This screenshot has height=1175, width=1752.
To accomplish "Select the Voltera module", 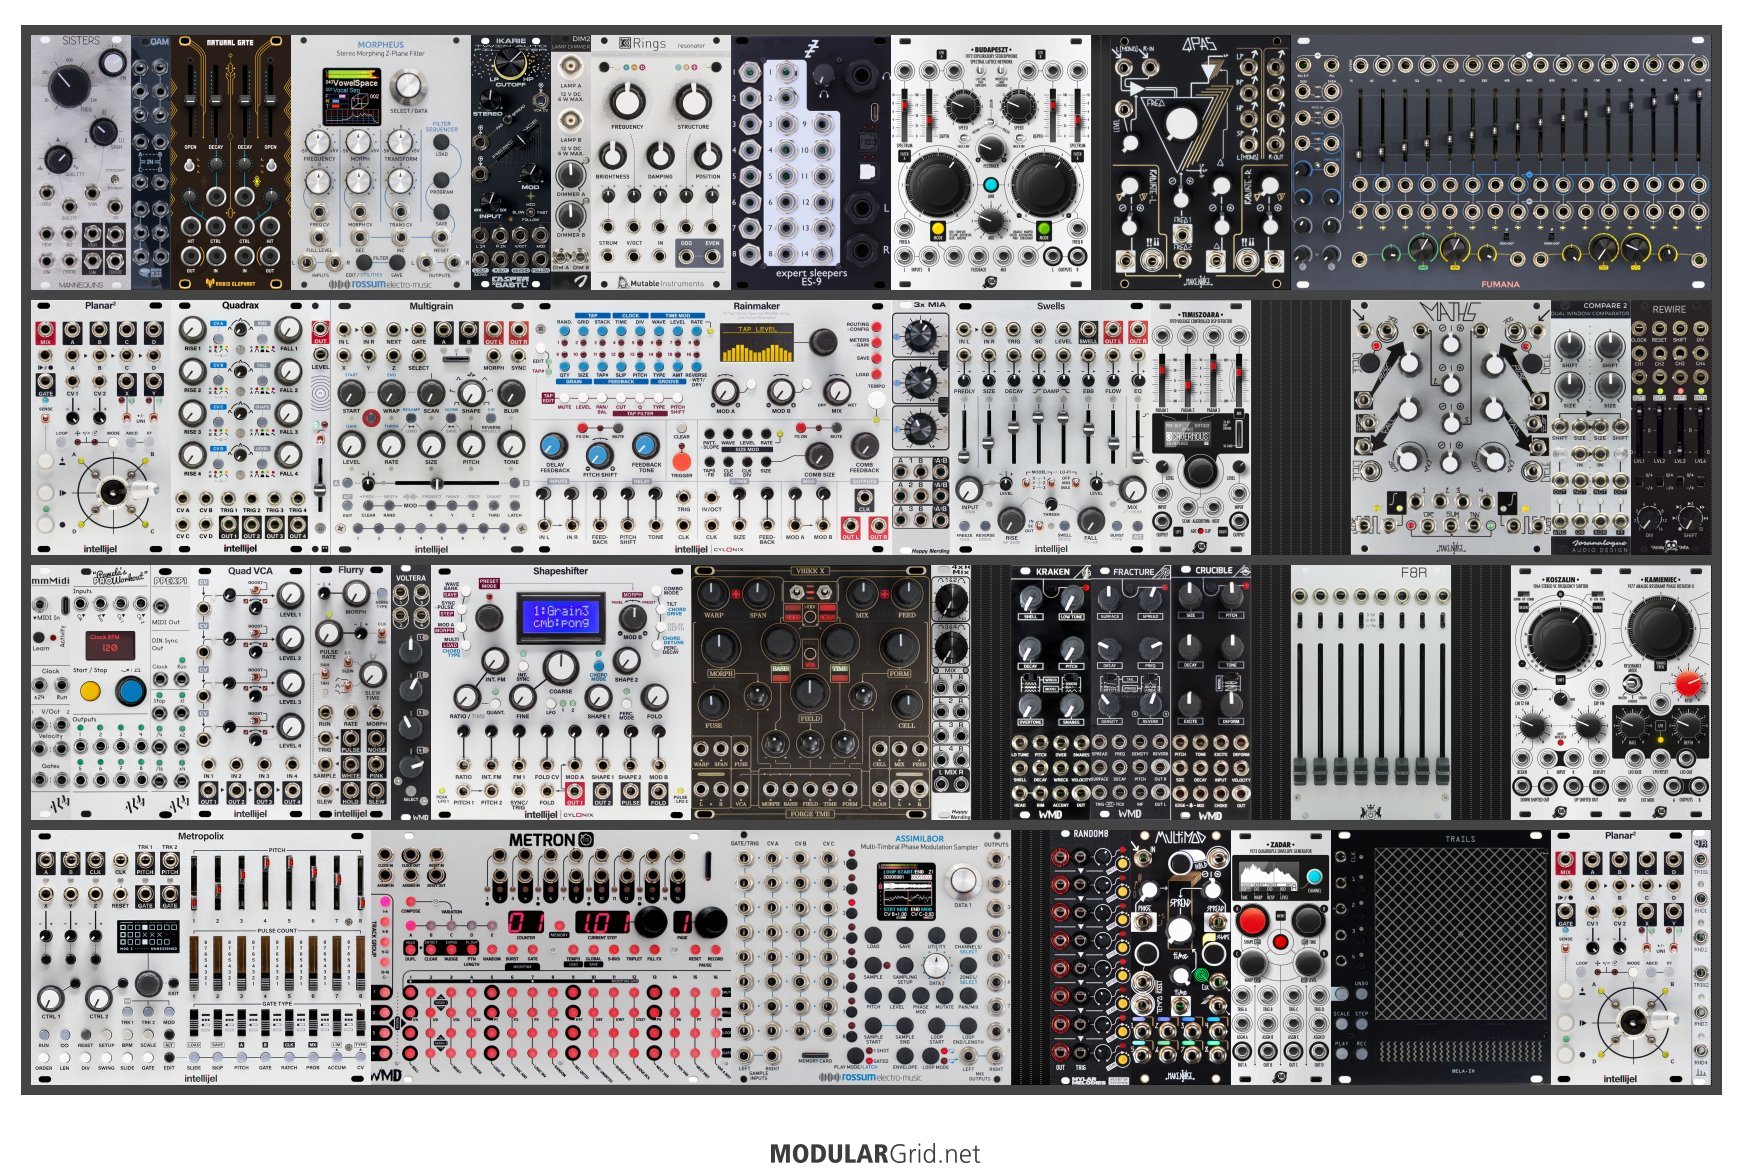I will click(x=410, y=692).
